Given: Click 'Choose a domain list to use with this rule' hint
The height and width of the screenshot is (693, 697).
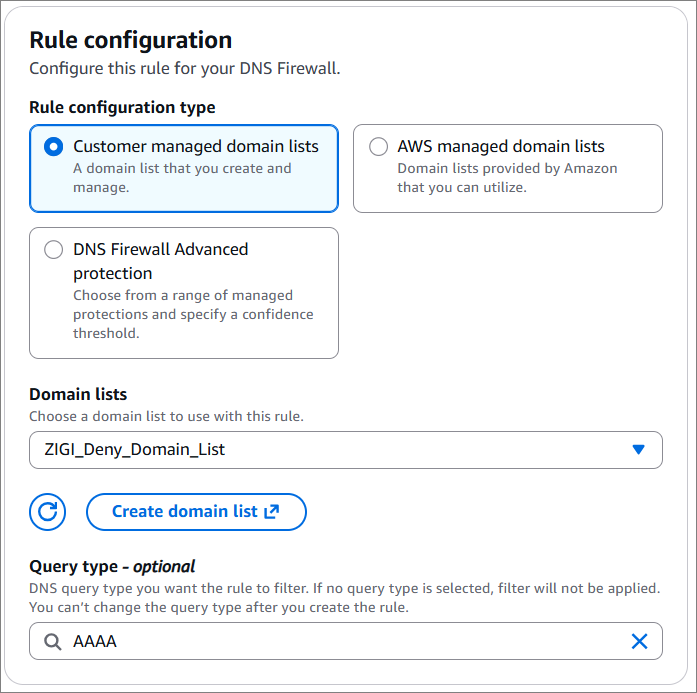Looking at the screenshot, I should pyautogui.click(x=166, y=417).
